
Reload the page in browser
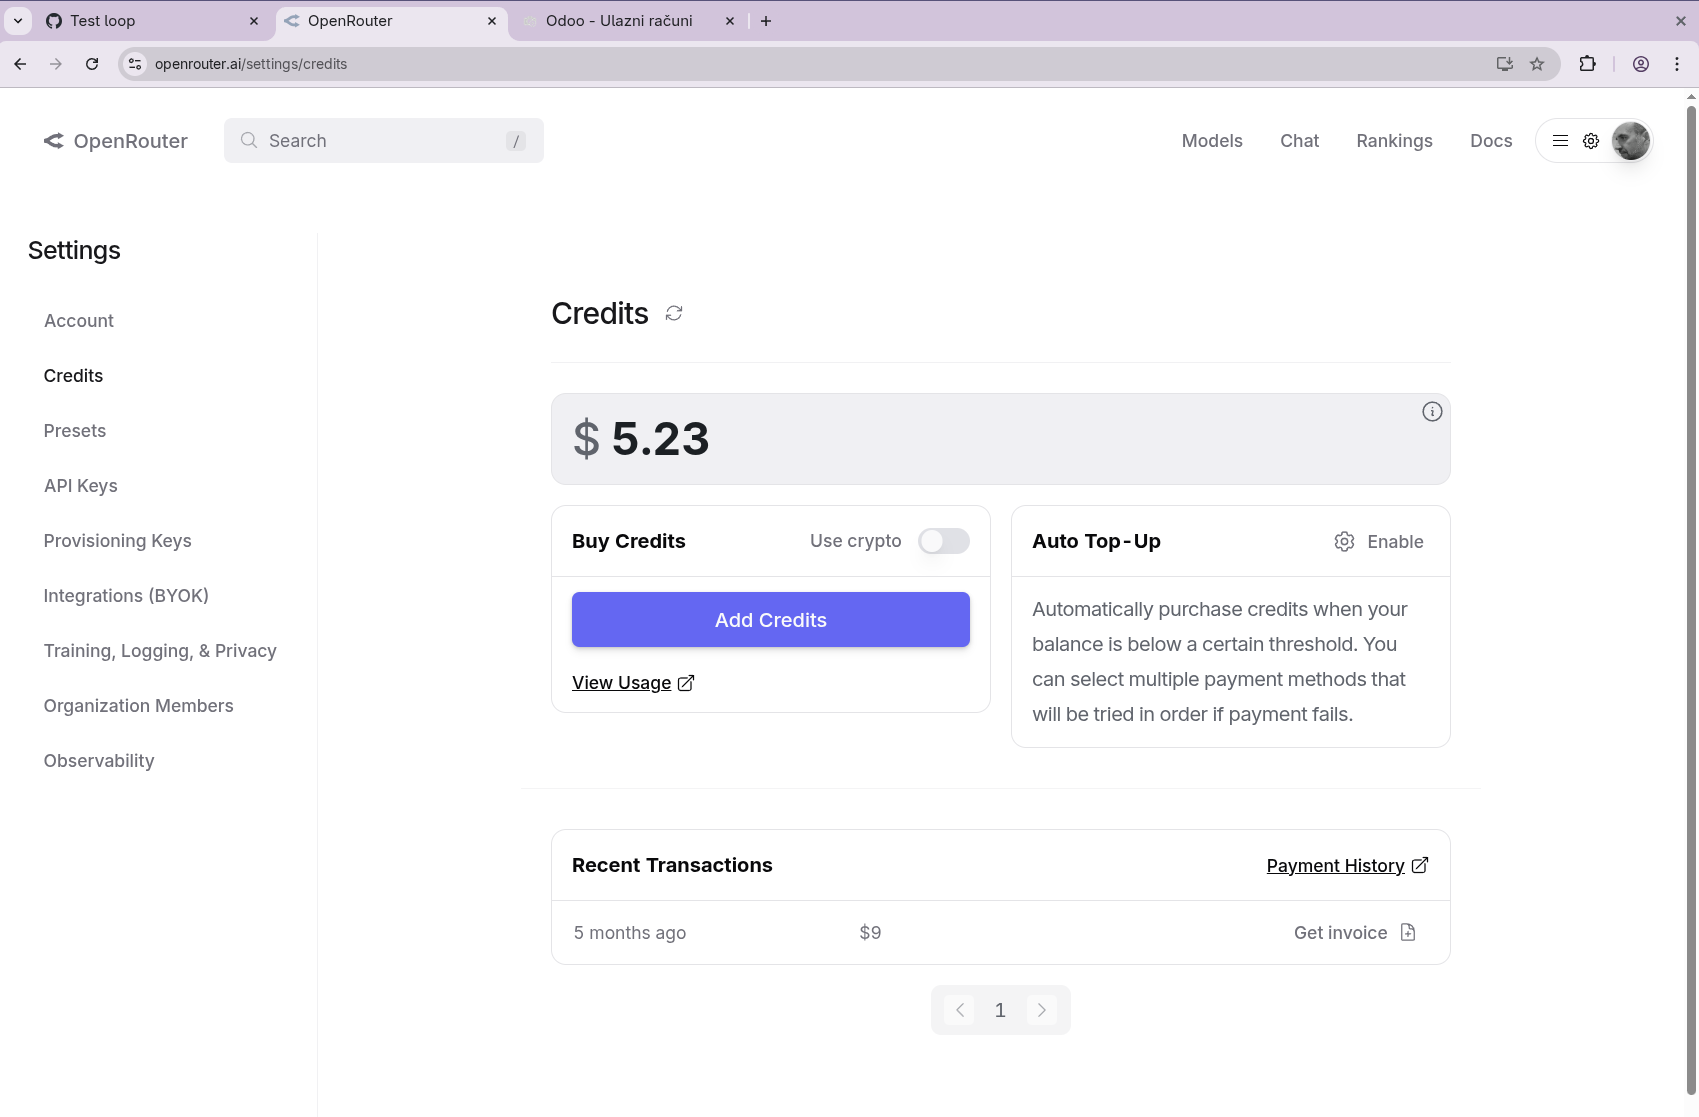92,64
